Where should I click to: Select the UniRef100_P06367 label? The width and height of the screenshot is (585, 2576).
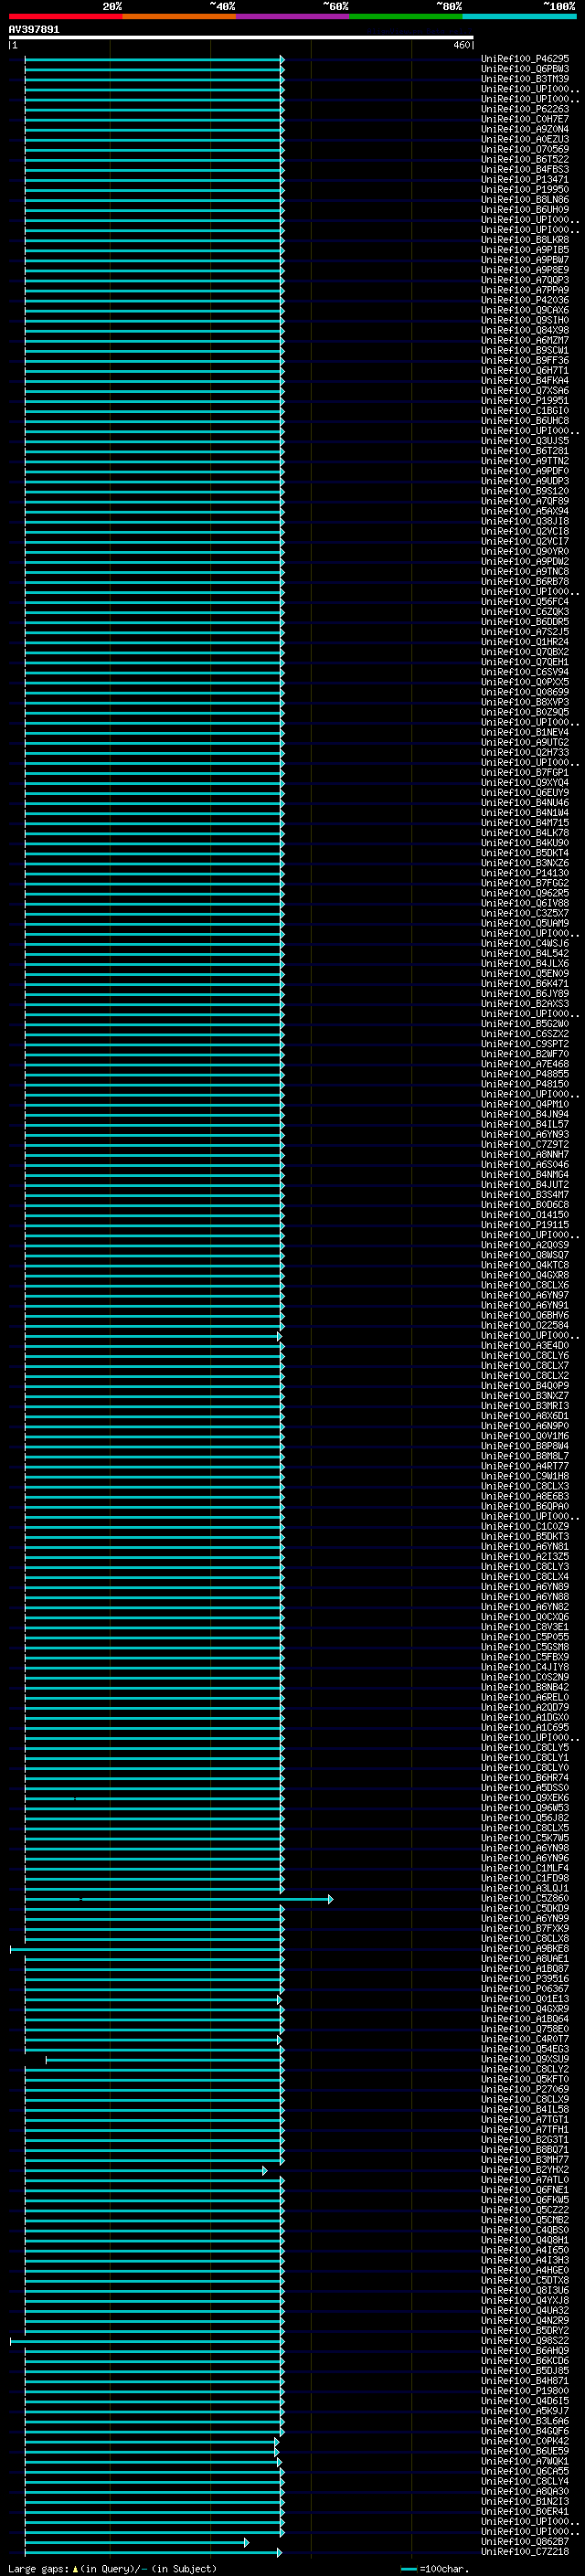(524, 1988)
